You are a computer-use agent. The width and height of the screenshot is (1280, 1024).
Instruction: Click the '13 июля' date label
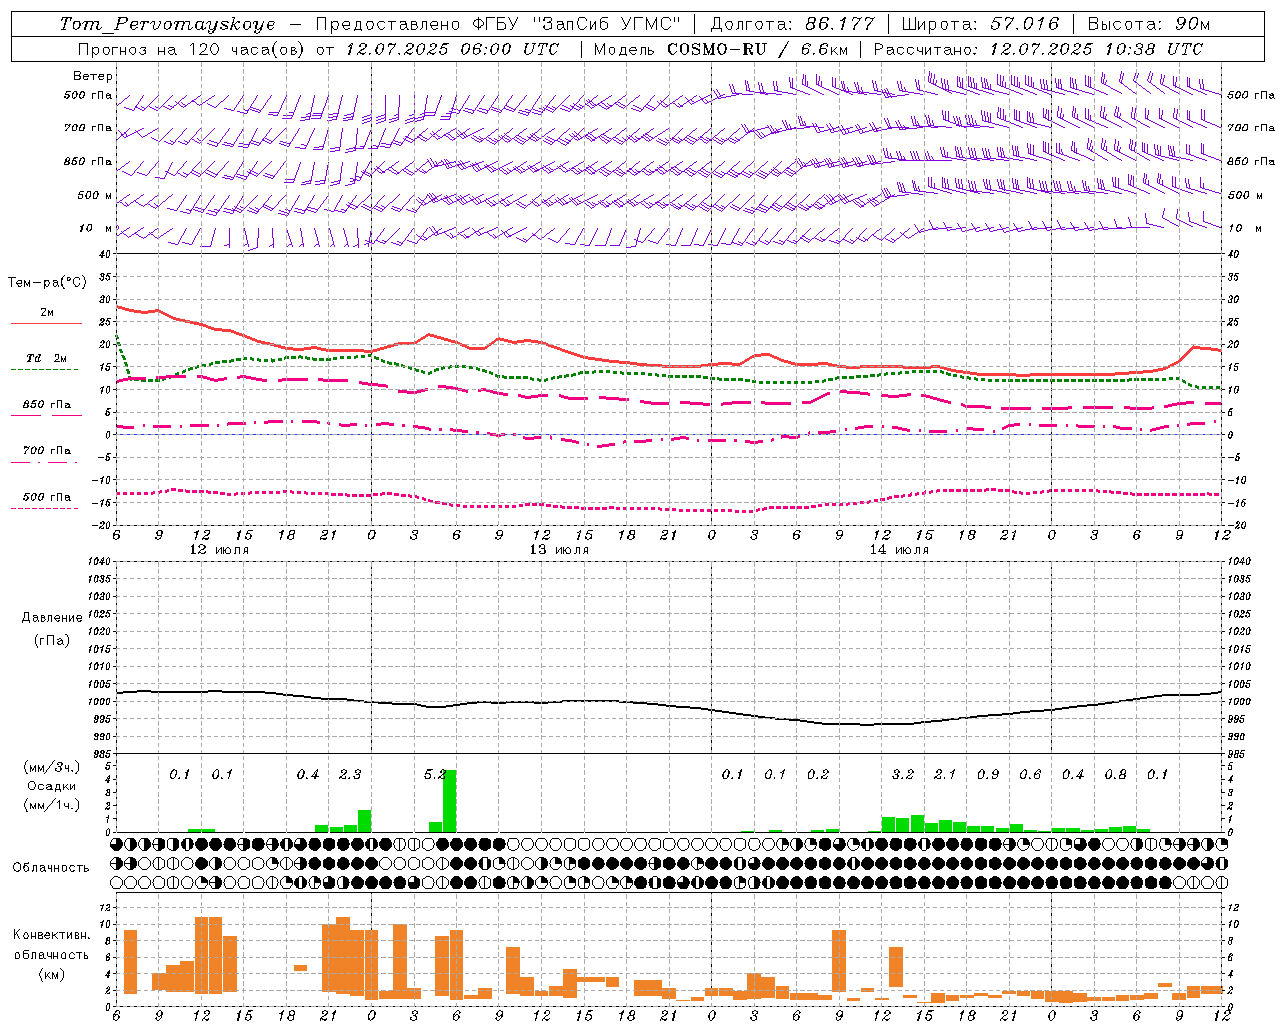coord(559,550)
